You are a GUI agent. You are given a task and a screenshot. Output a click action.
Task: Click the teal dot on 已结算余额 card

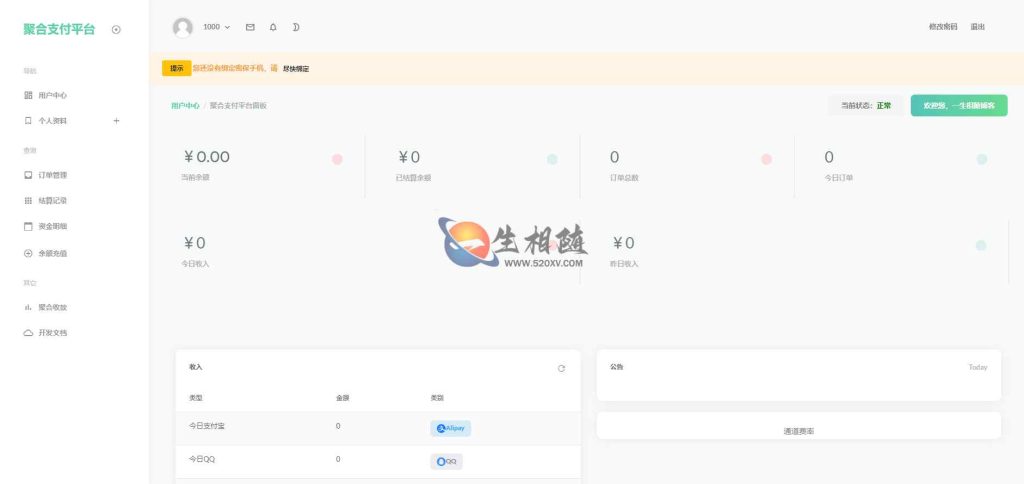coord(552,159)
